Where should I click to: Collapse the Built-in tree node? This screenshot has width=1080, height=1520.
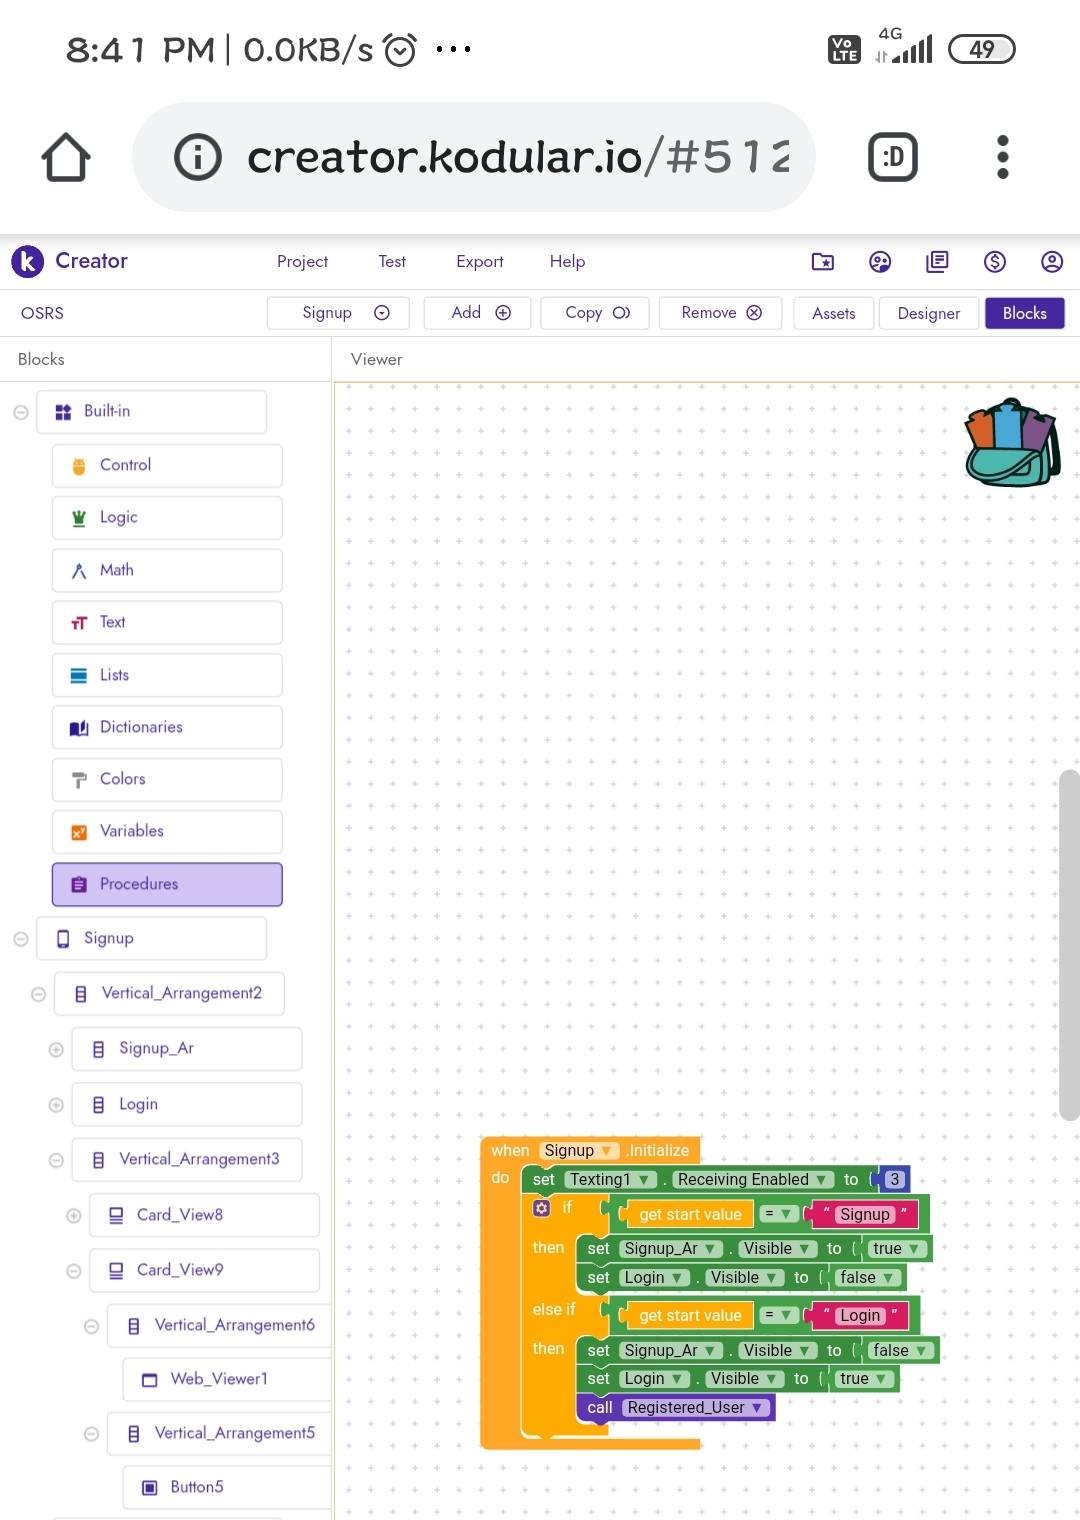[x=20, y=412]
